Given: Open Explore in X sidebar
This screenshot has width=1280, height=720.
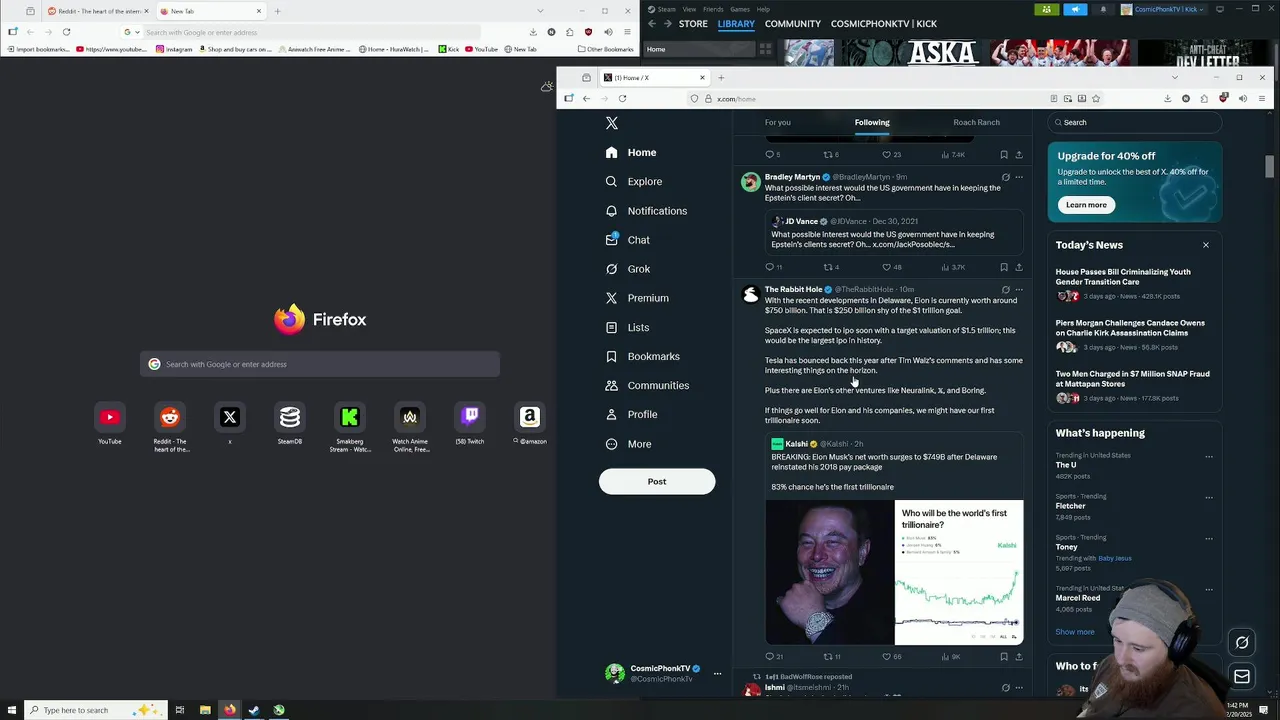Looking at the screenshot, I should click(634, 182).
